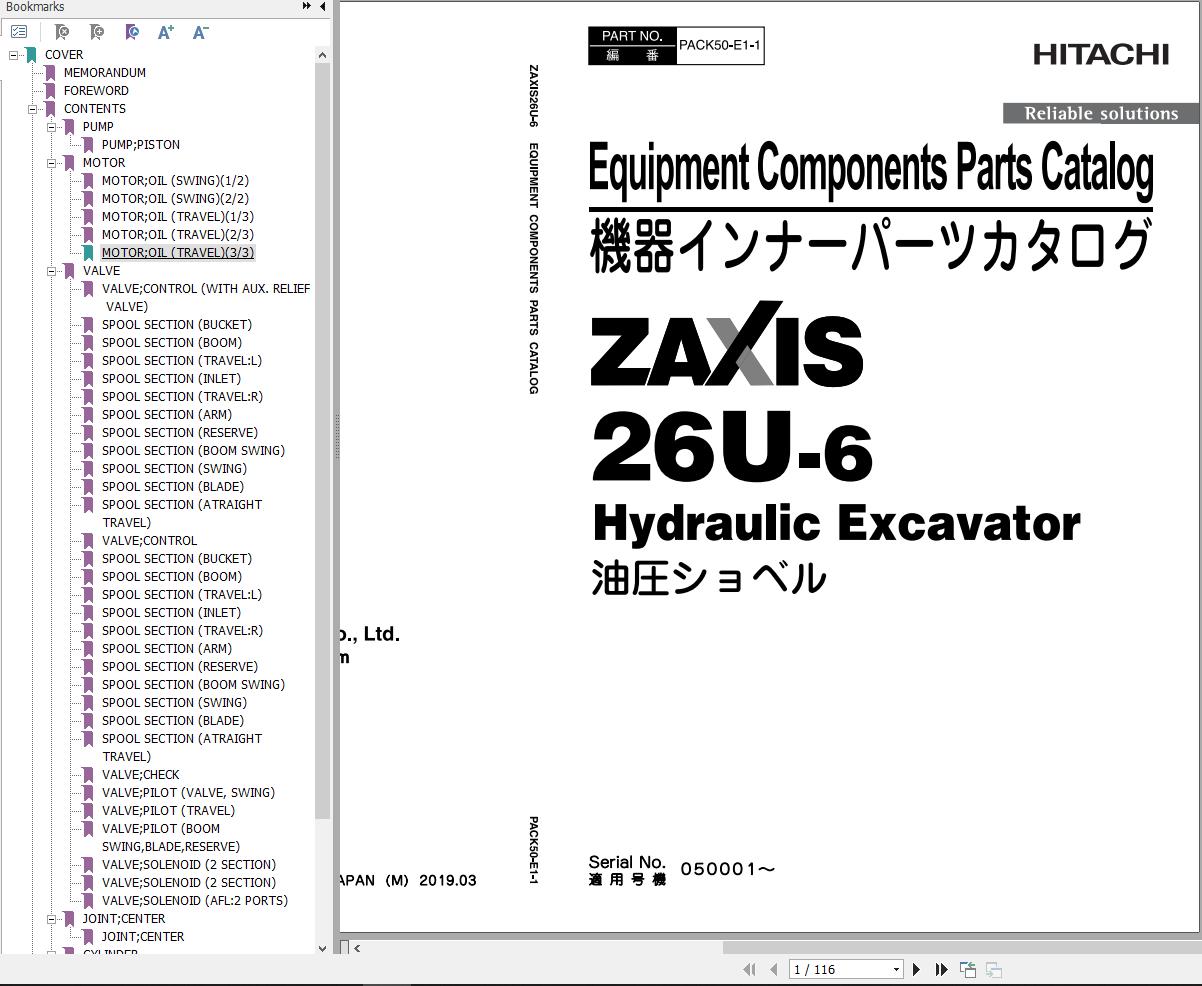Click the Hydraulic Excavator heading text

pyautogui.click(x=836, y=522)
